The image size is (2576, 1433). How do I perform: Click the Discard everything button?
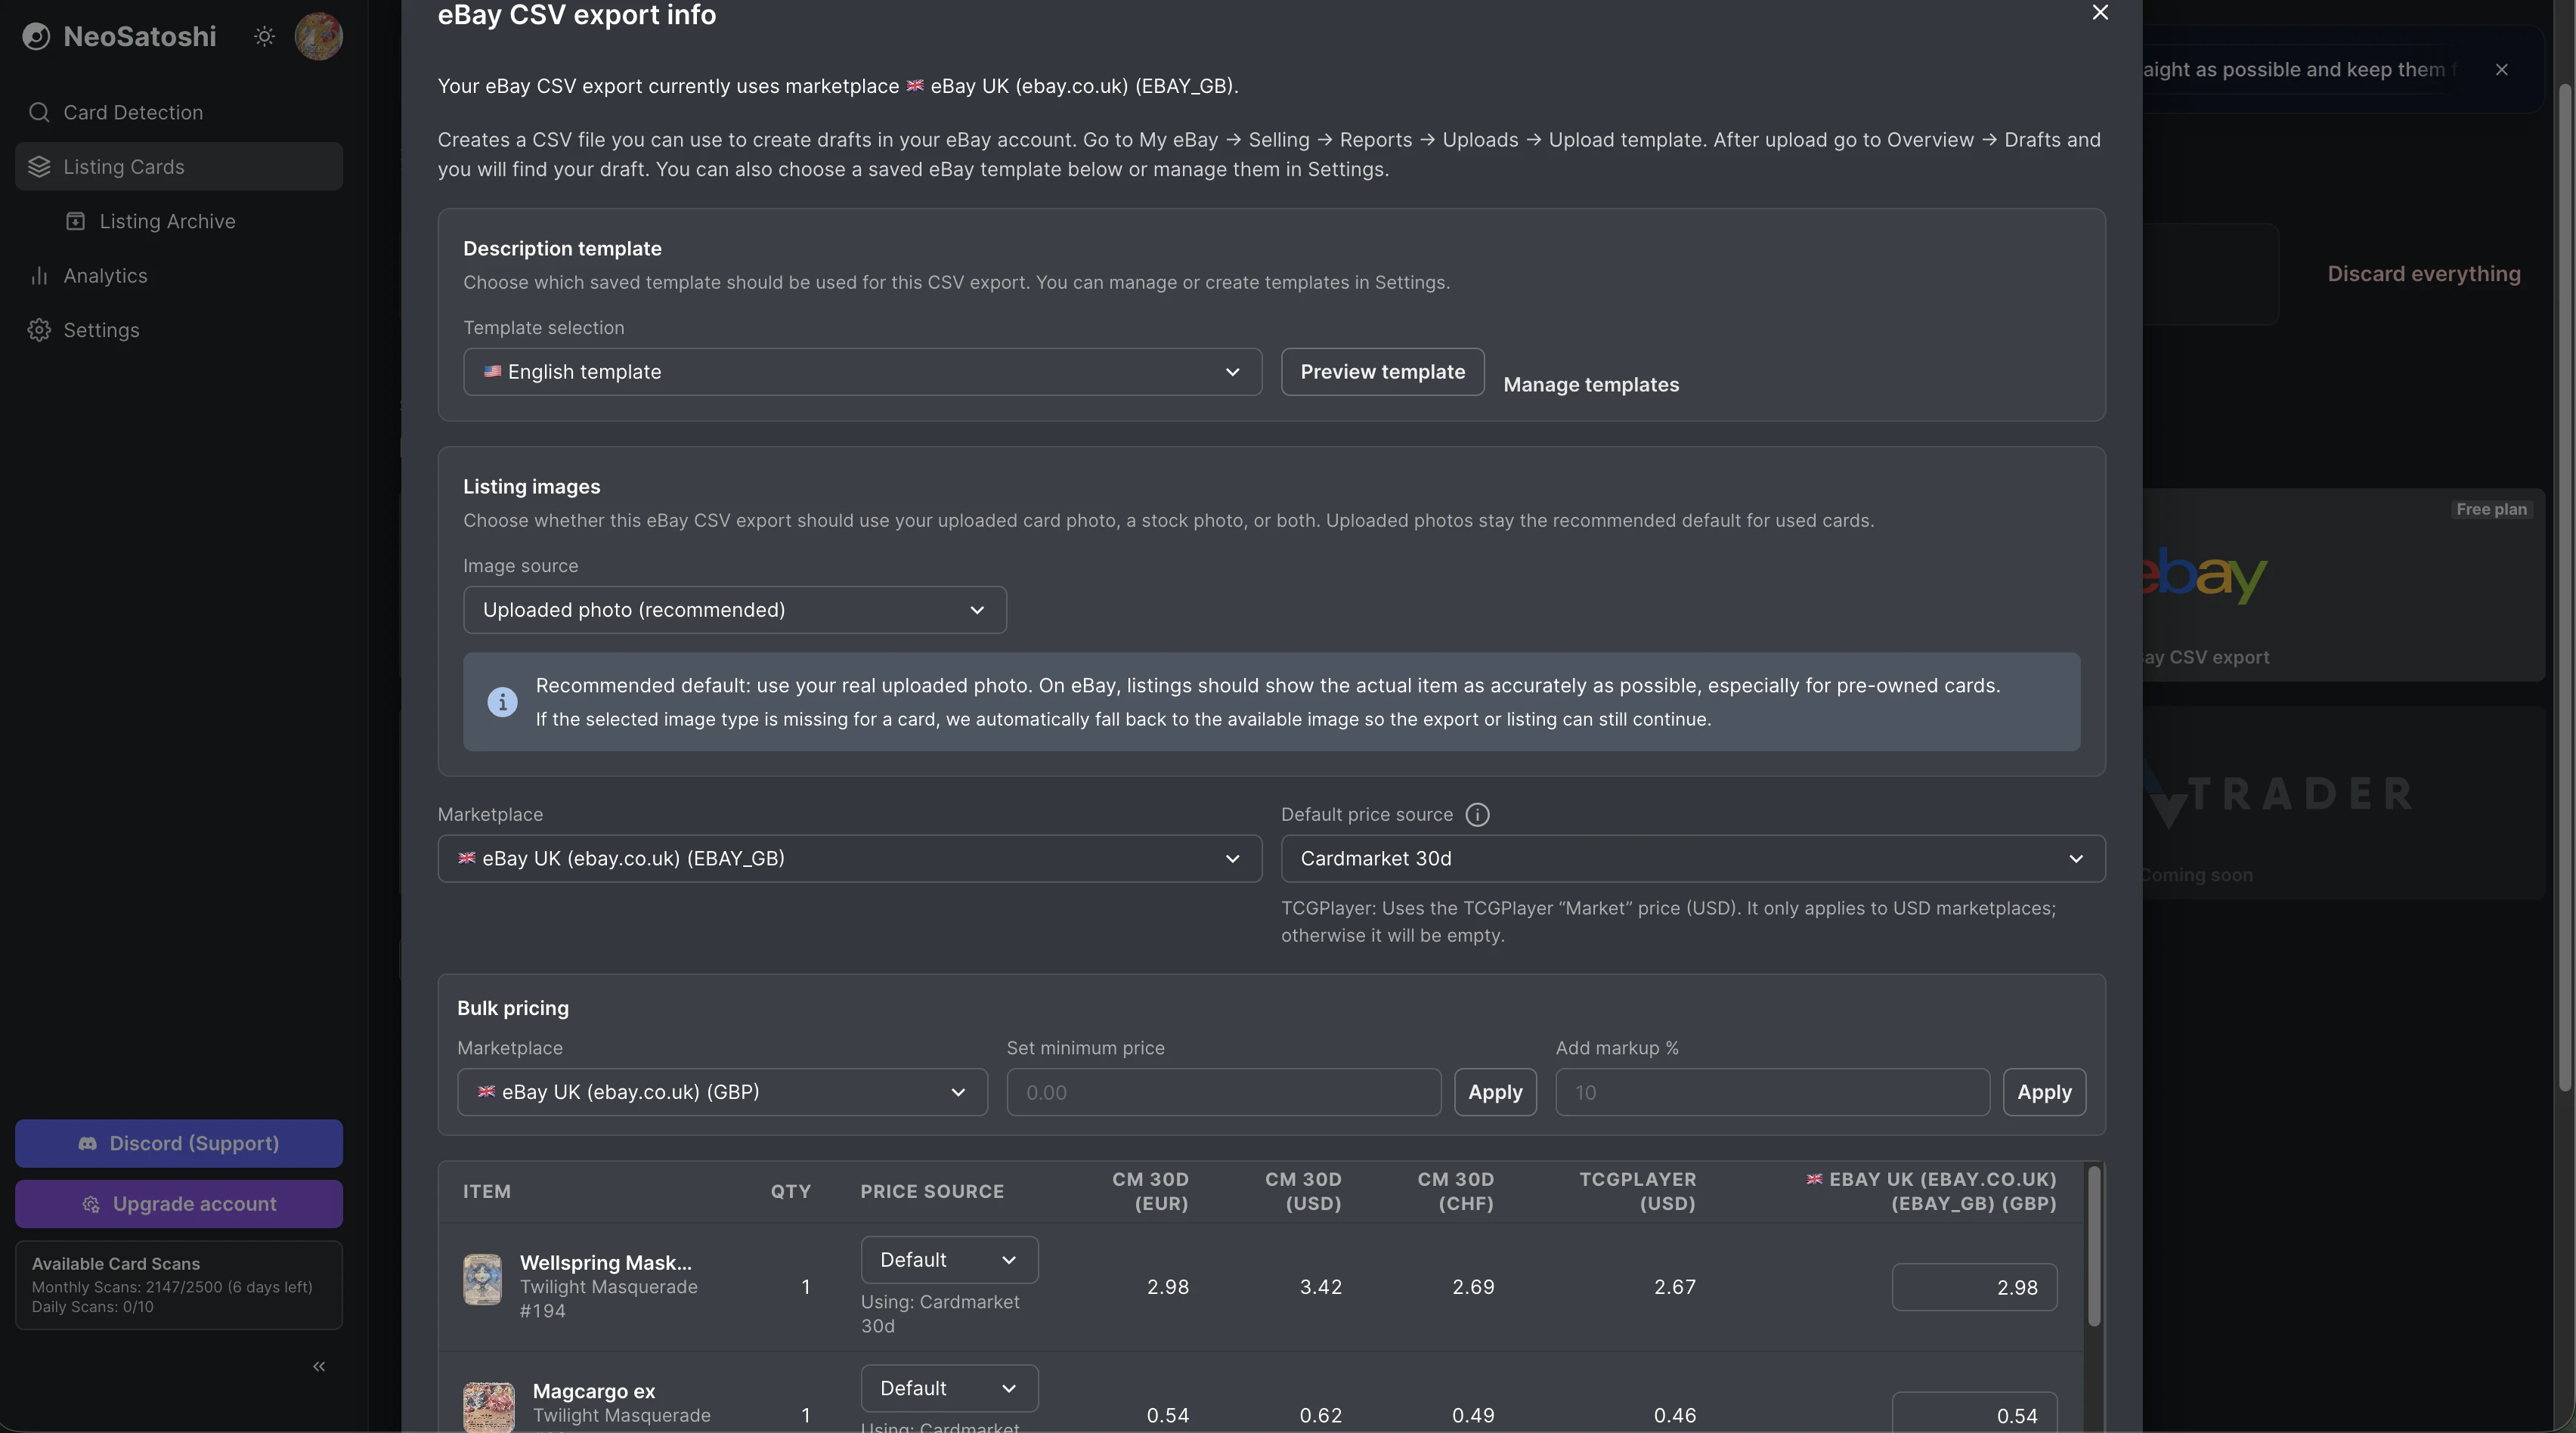pos(2425,273)
